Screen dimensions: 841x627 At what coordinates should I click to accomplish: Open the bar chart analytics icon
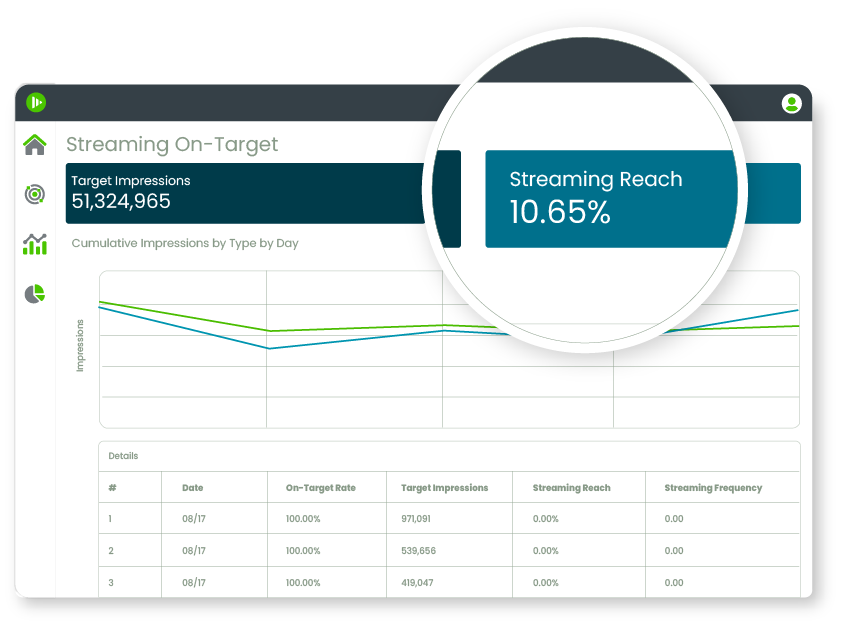[35, 243]
